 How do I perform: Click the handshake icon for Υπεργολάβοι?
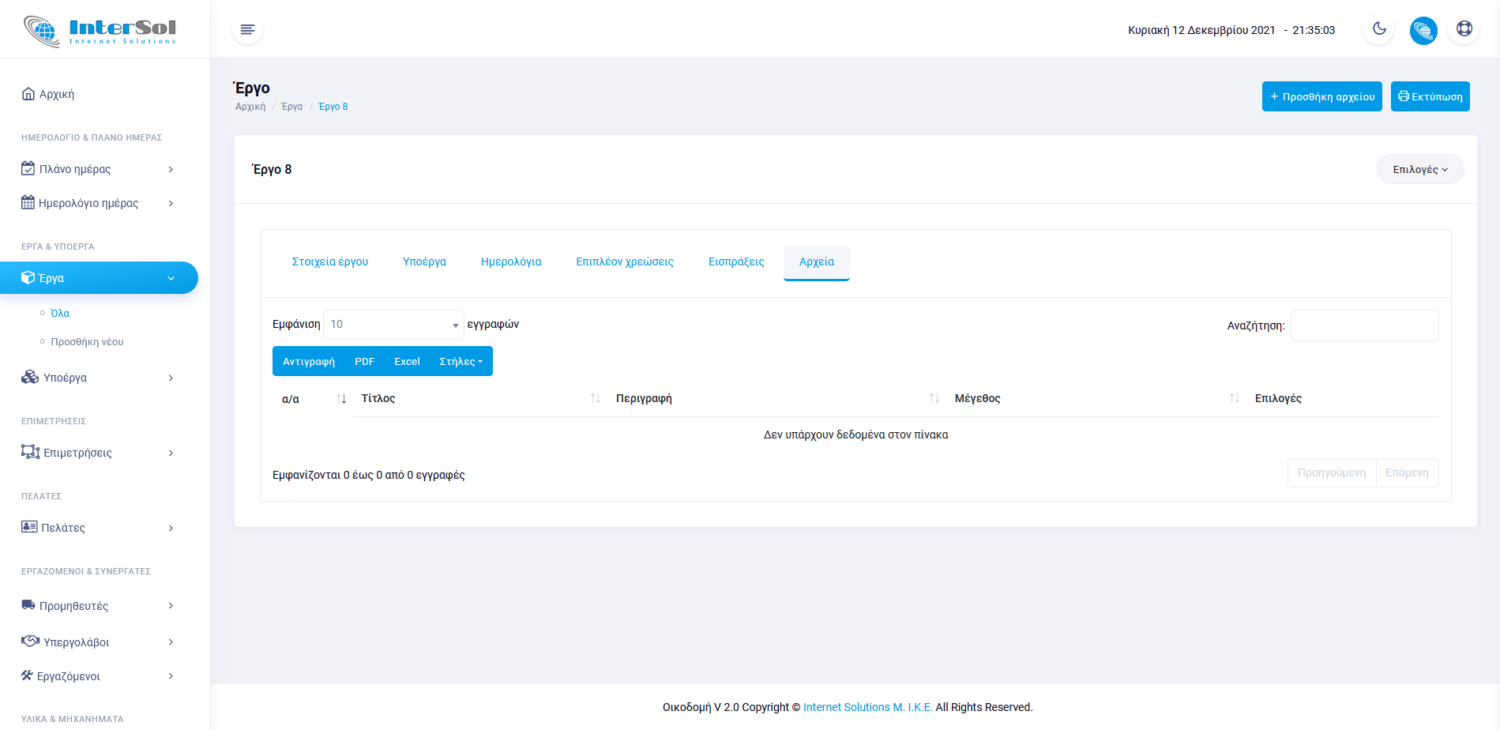[x=30, y=641]
